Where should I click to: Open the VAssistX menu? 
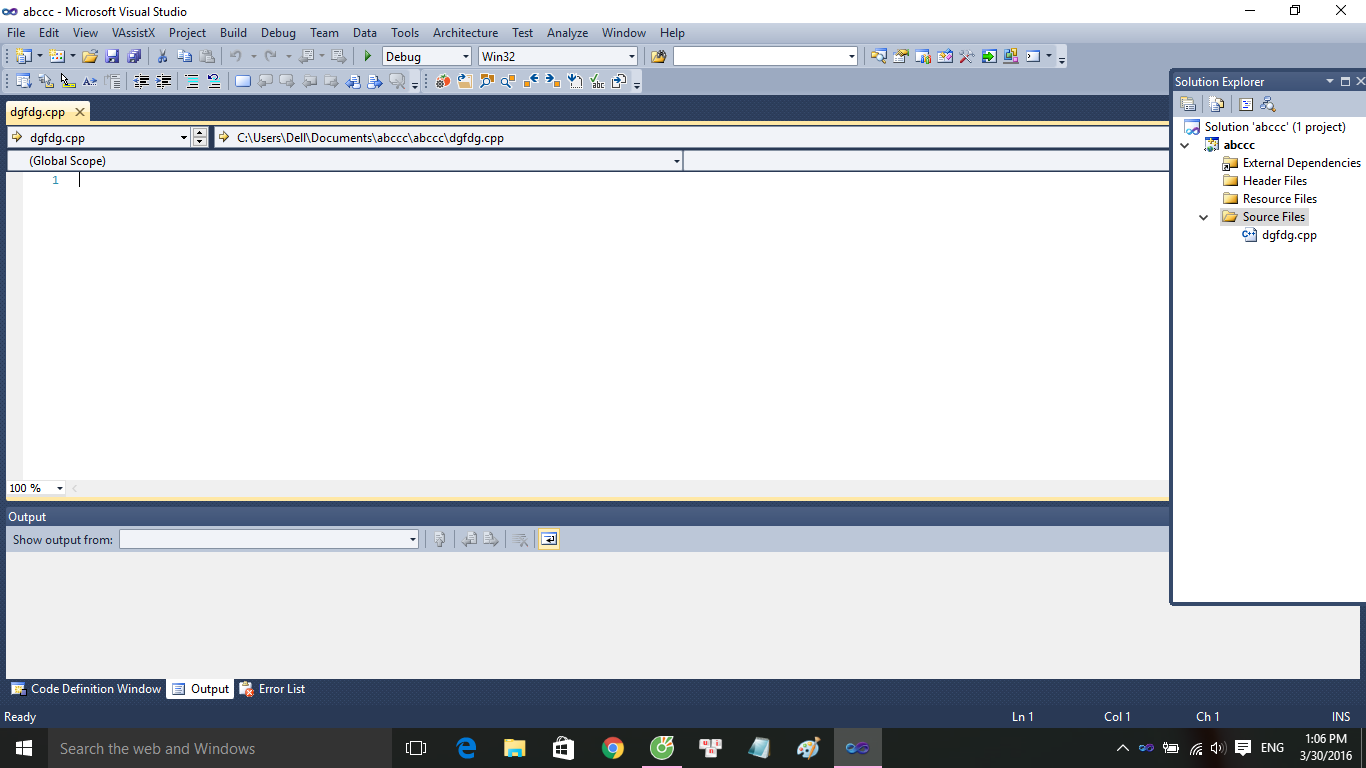click(133, 33)
